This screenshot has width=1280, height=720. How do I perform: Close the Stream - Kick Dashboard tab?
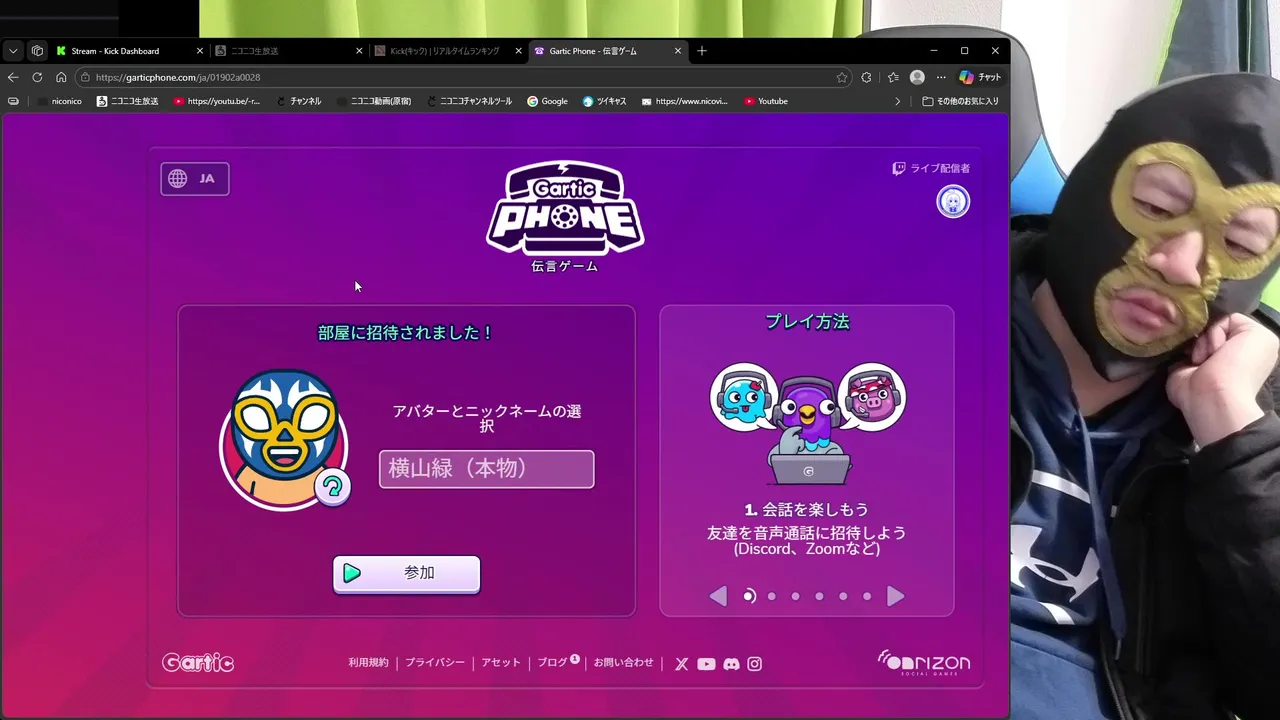click(199, 51)
